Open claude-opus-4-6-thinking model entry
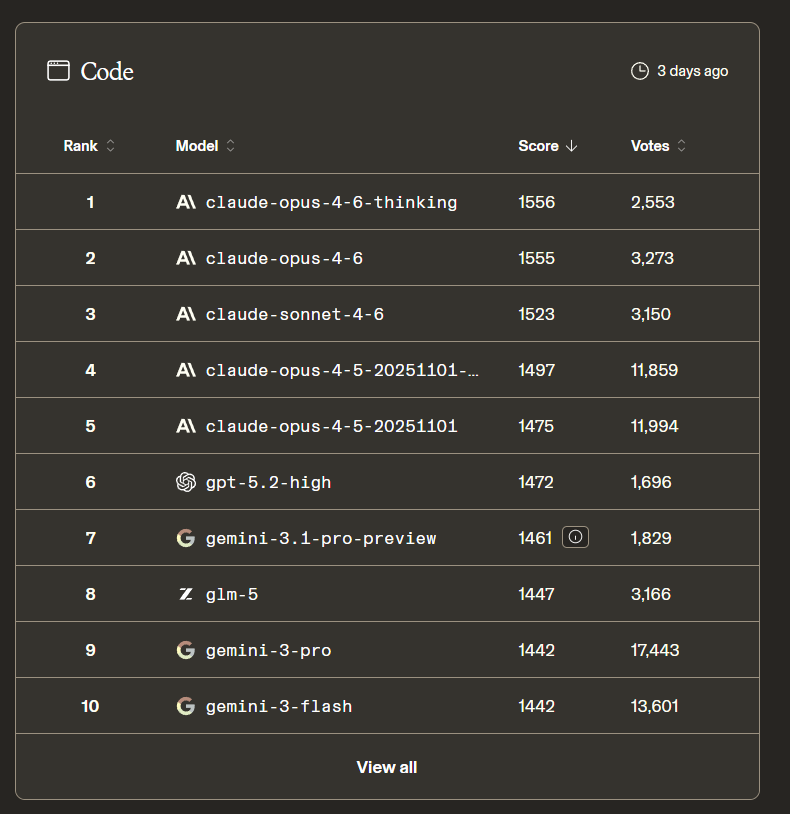This screenshot has height=814, width=790. pos(331,202)
